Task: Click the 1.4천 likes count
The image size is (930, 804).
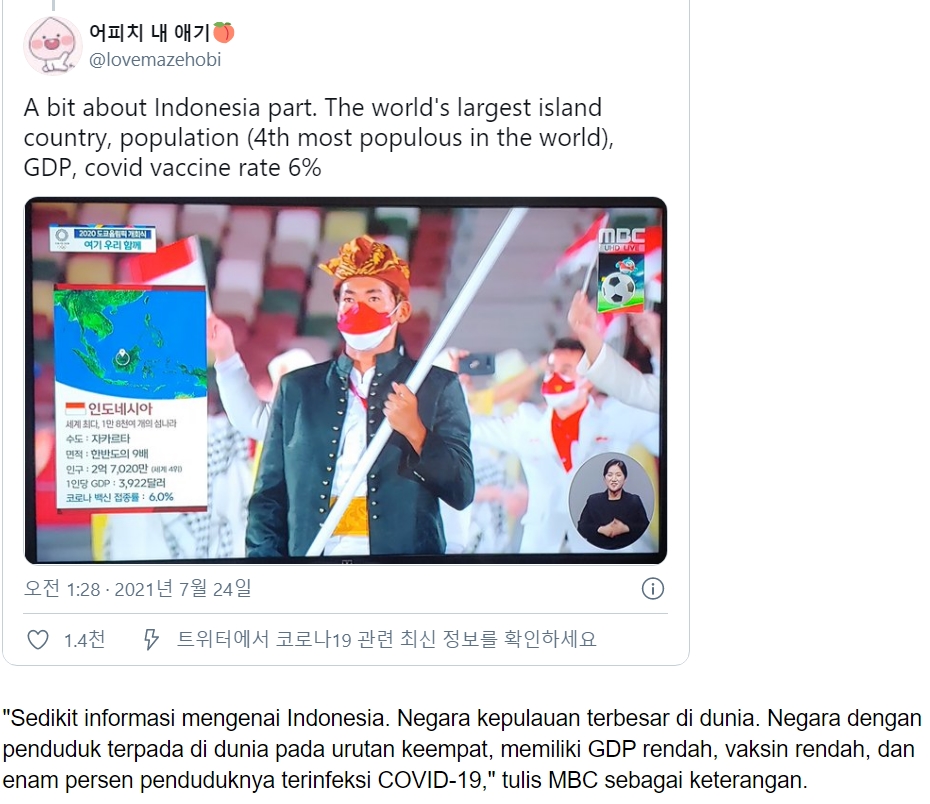Action: 85,640
